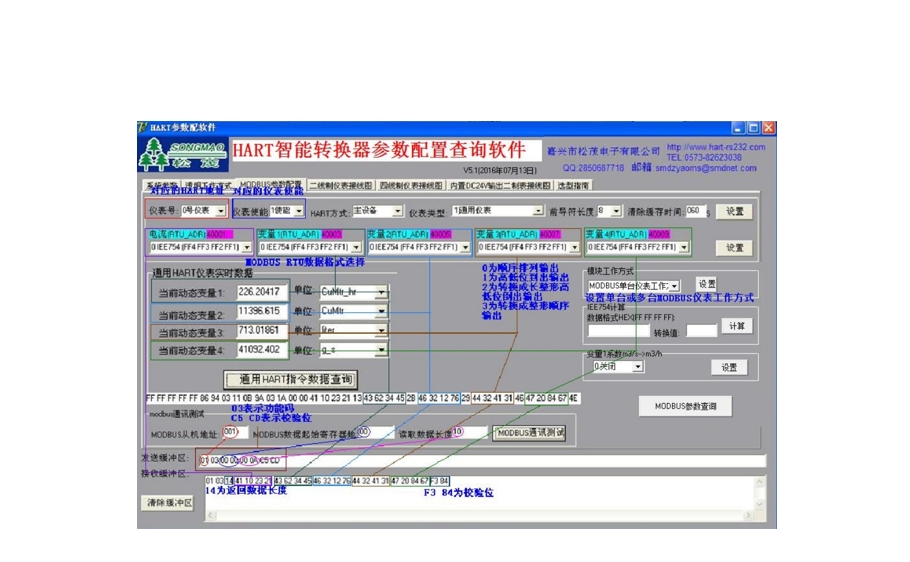Viewport: 910px width, 562px height.
Task: Click the 清除缓存时间 input field
Action: pyautogui.click(x=695, y=211)
